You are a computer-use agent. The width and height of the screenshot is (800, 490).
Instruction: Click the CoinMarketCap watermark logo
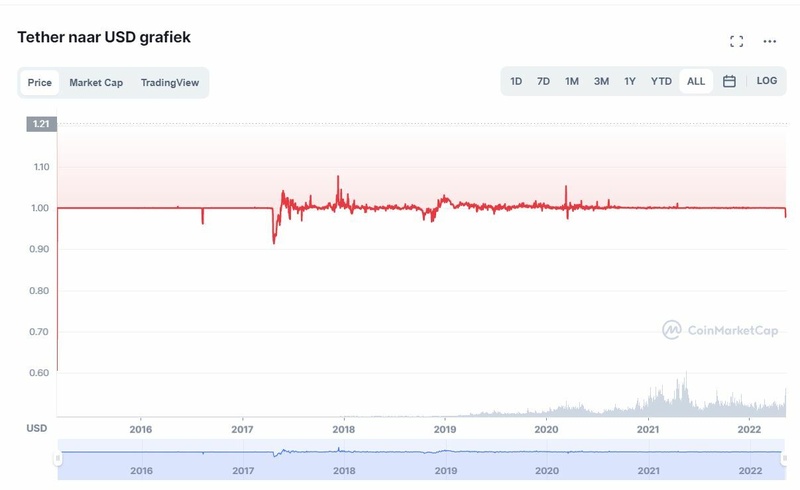(x=720, y=330)
